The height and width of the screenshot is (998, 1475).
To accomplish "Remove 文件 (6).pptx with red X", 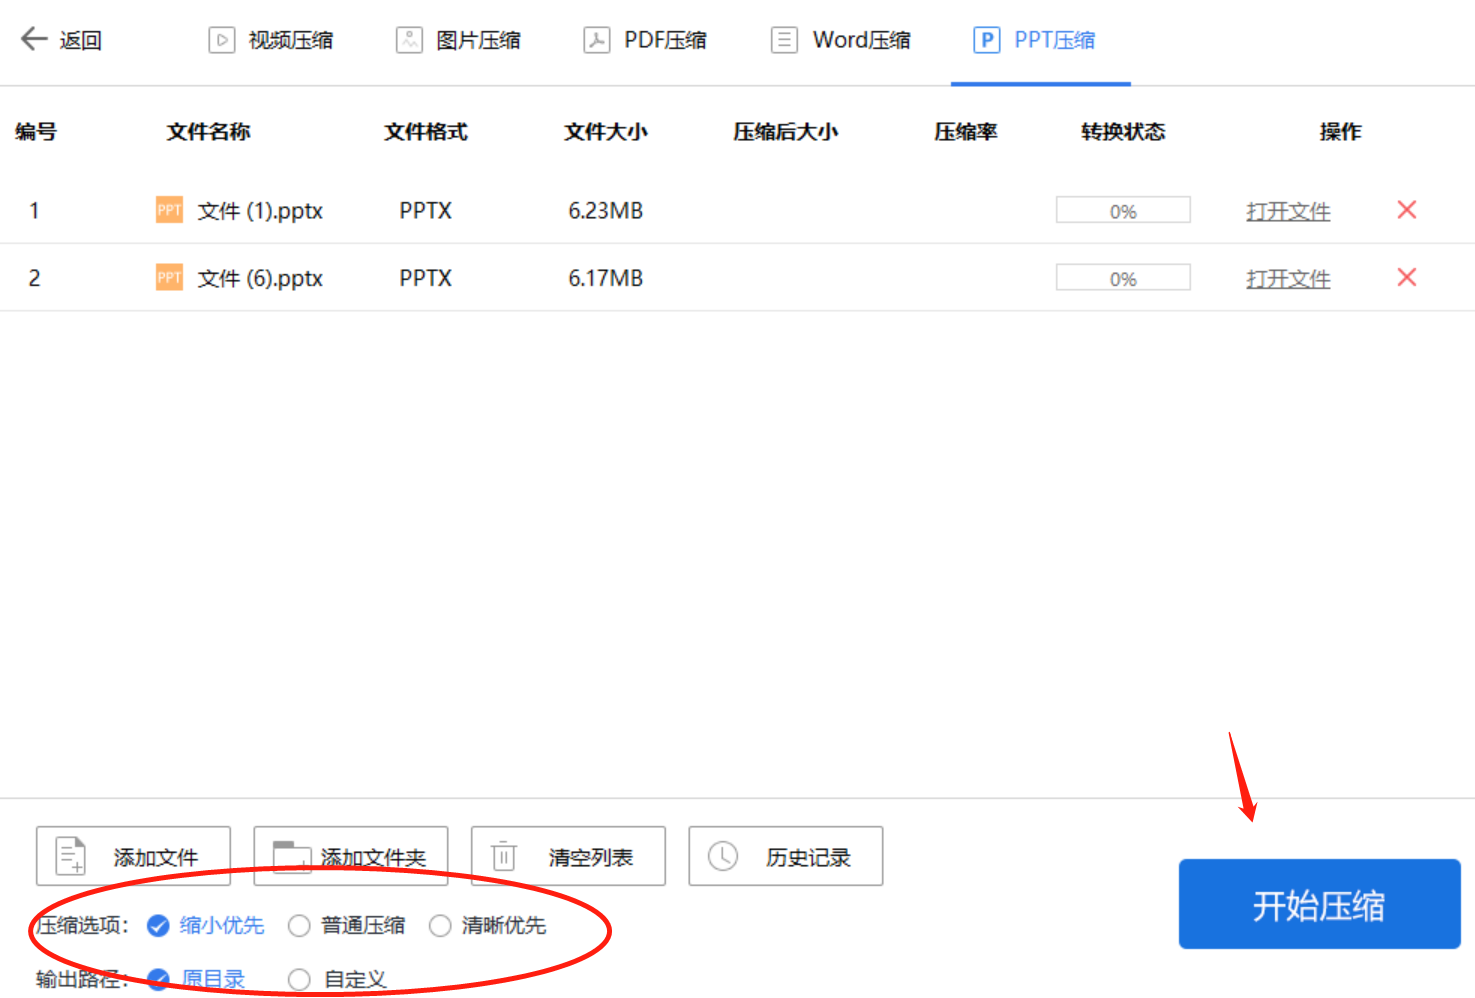I will click(x=1407, y=277).
